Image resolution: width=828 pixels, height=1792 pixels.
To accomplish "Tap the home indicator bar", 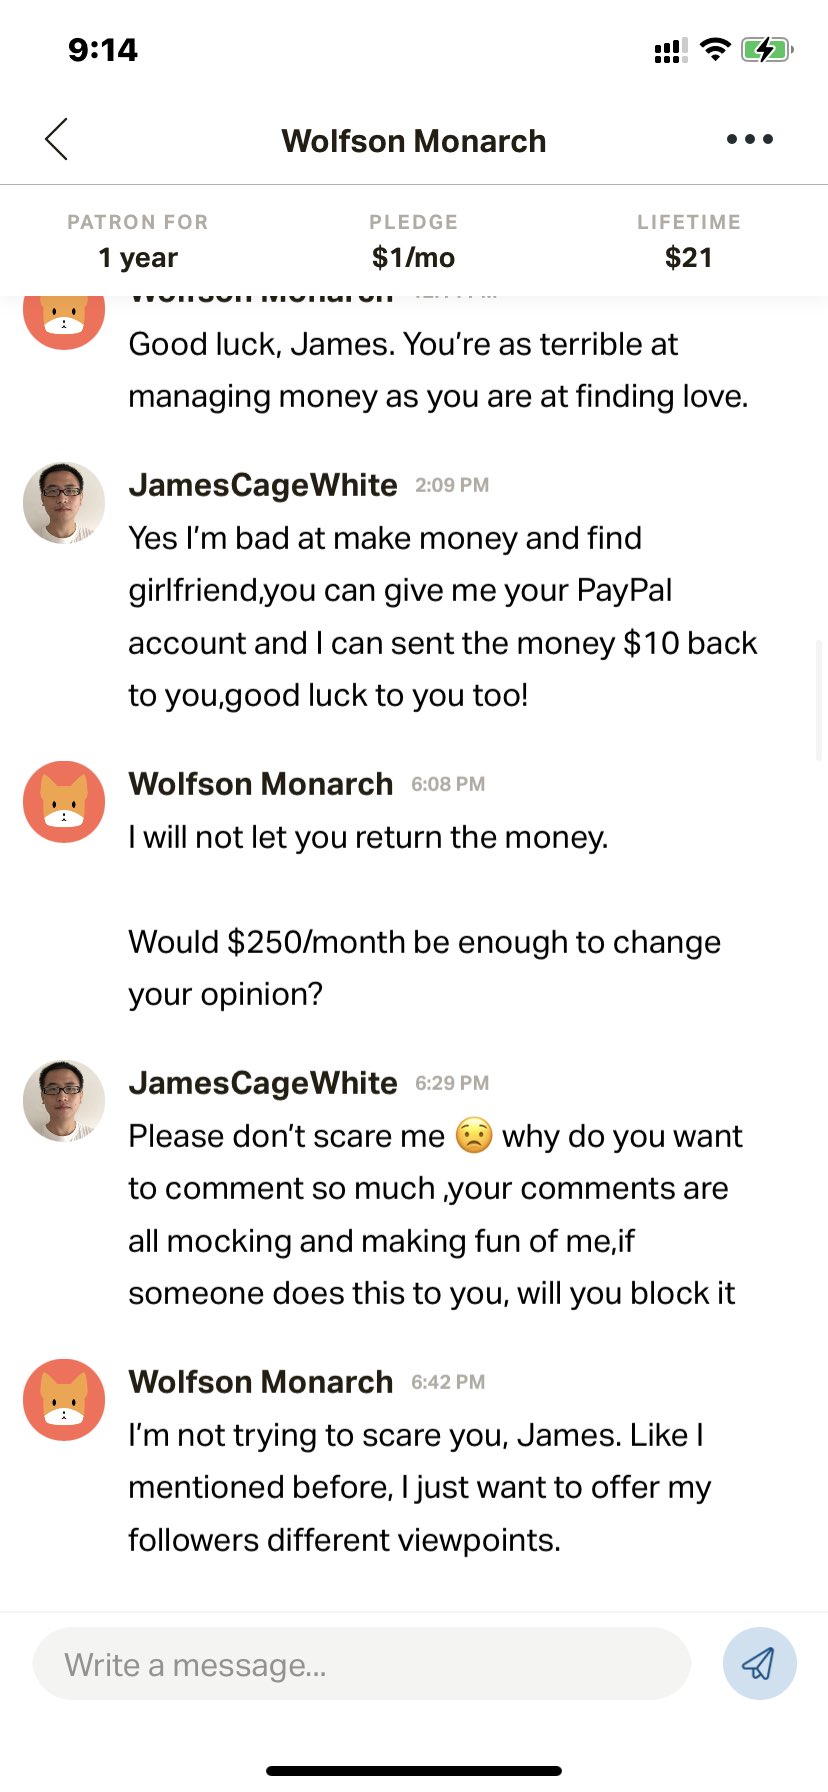I will coord(413,1771).
